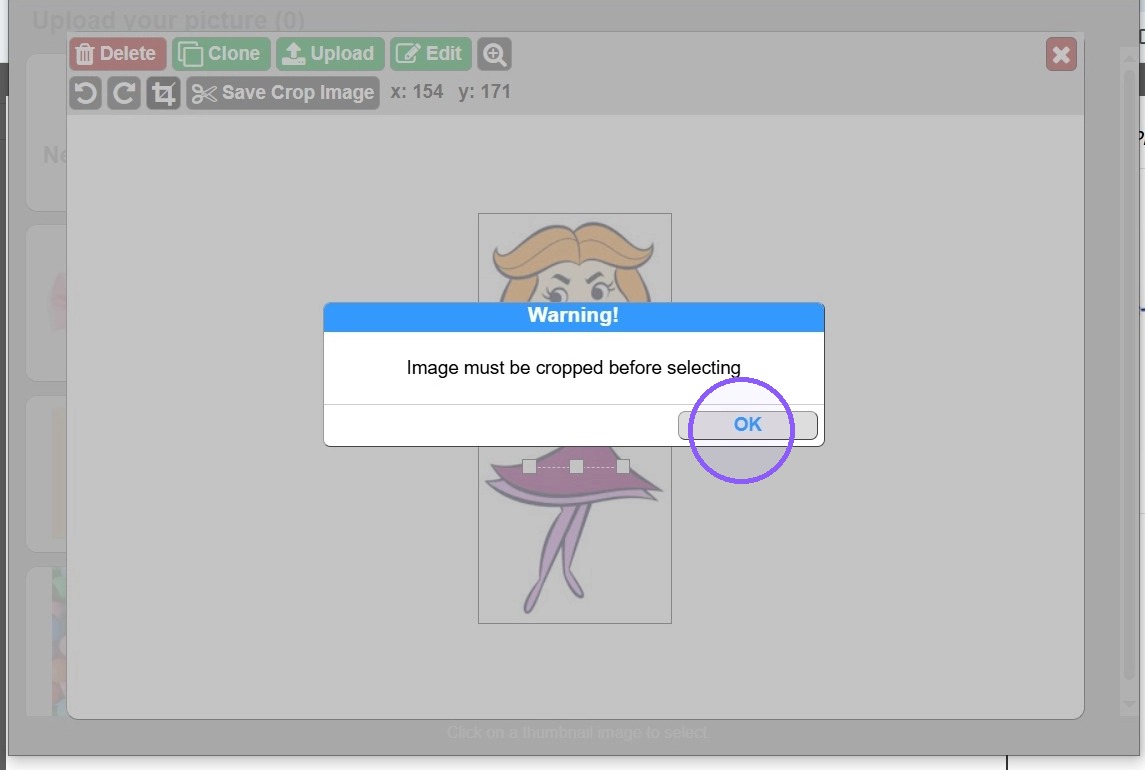Click left crop handle on the skirt
Viewport: 1145px width, 770px height.
click(529, 466)
